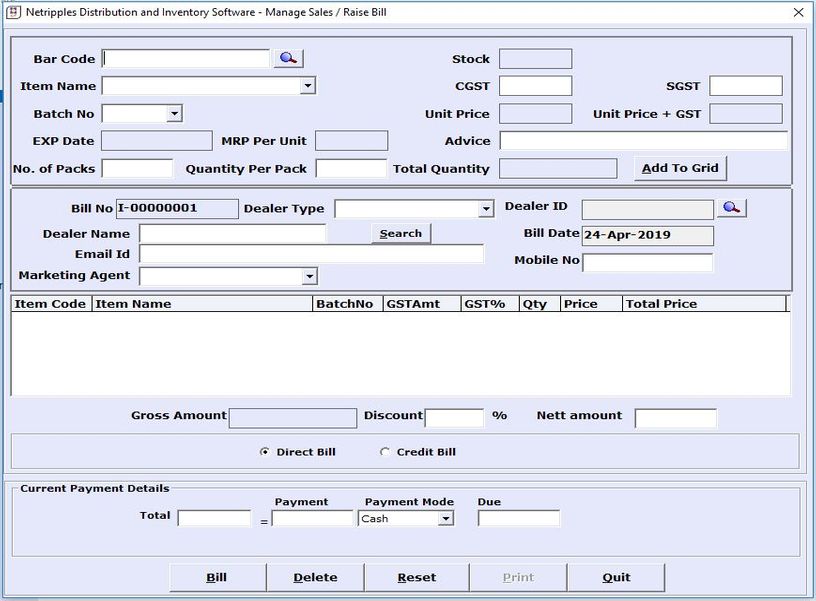Click the Delete button

click(315, 578)
